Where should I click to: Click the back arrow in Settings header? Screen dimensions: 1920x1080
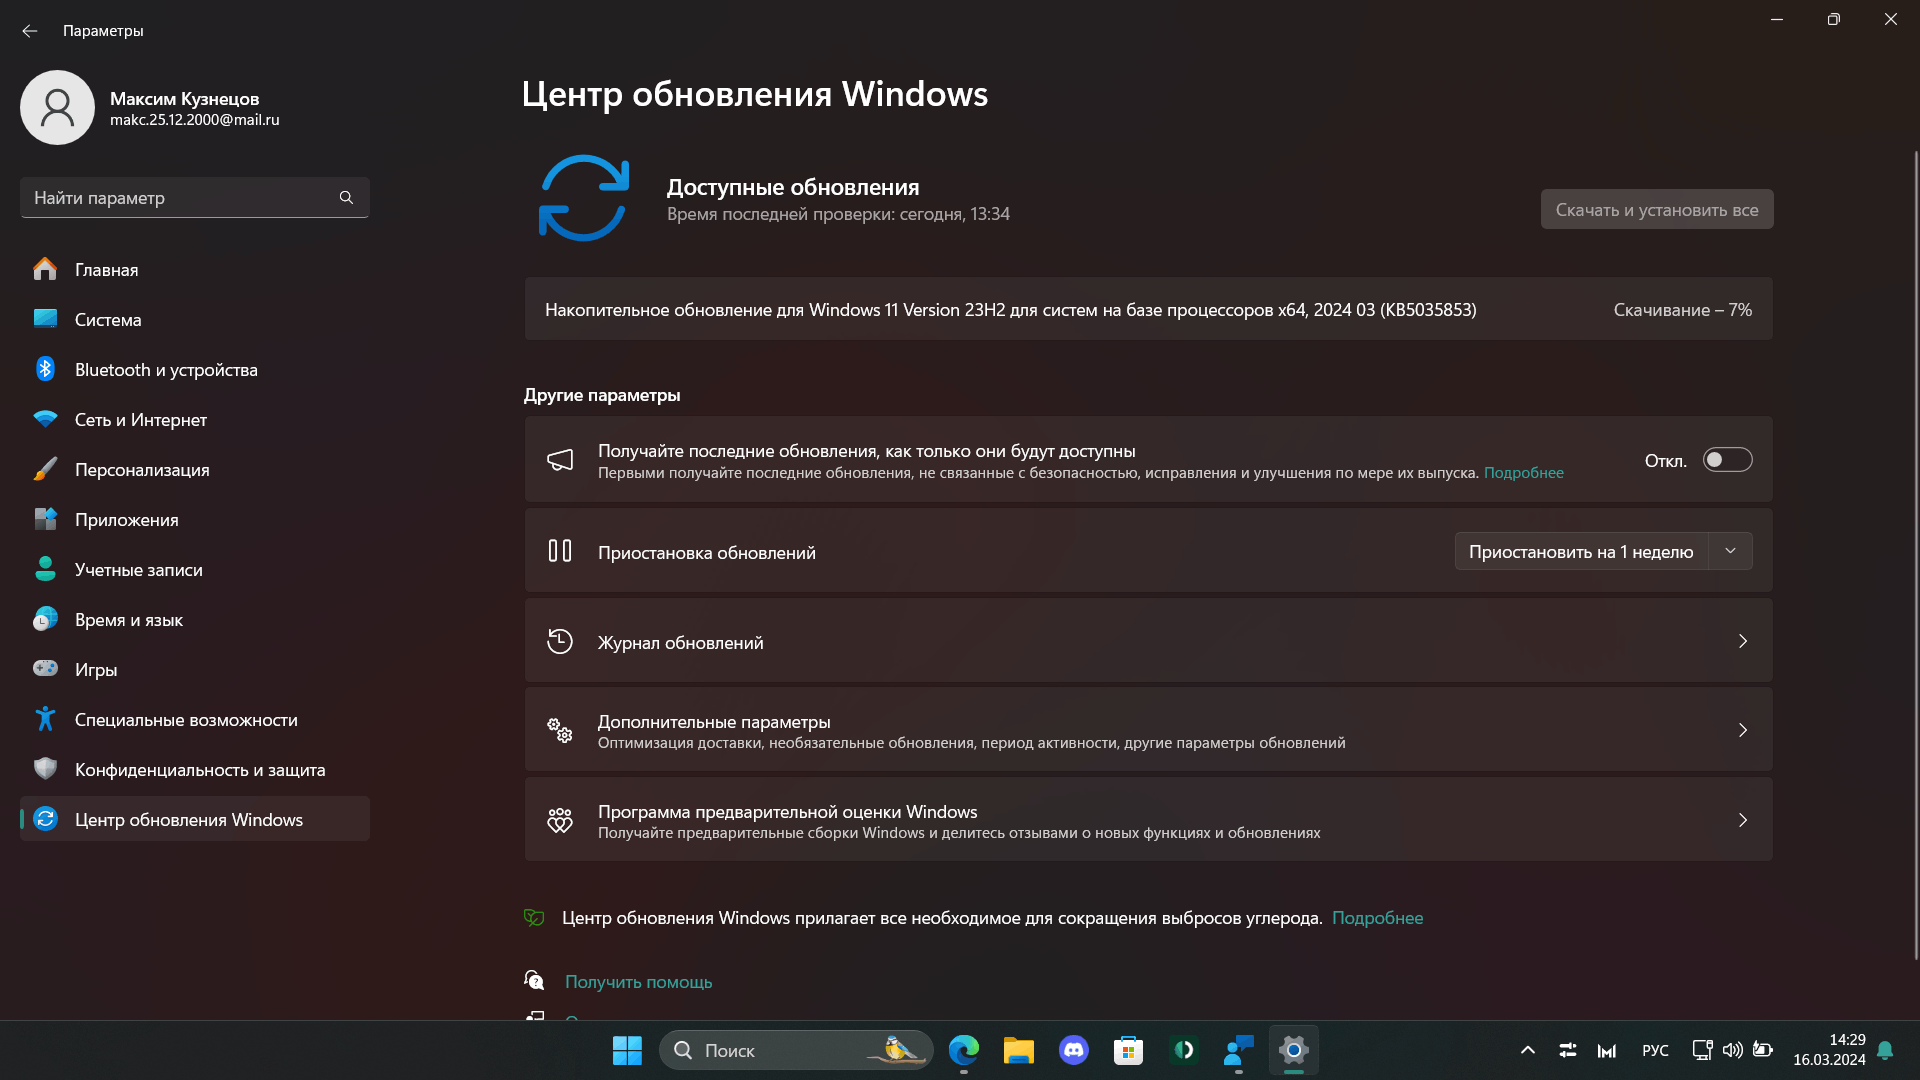pyautogui.click(x=29, y=31)
